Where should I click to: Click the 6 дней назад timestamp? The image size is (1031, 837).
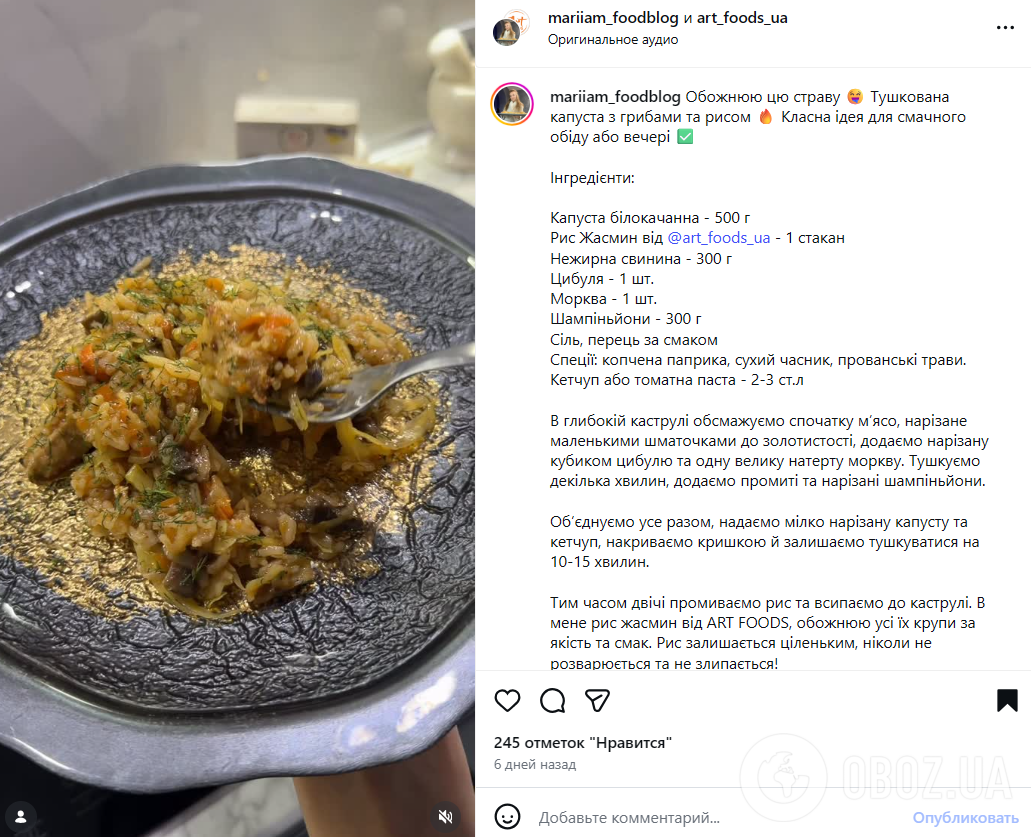(534, 765)
